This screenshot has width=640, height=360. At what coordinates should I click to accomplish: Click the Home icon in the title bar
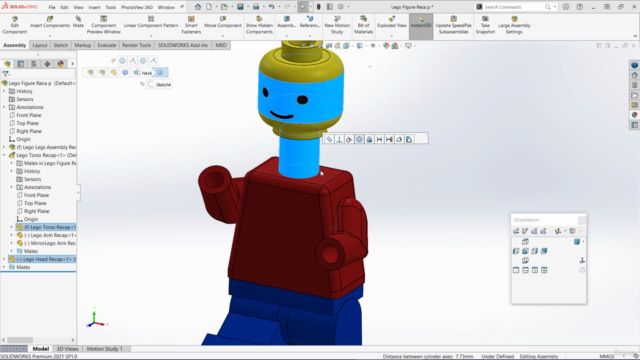(x=198, y=7)
